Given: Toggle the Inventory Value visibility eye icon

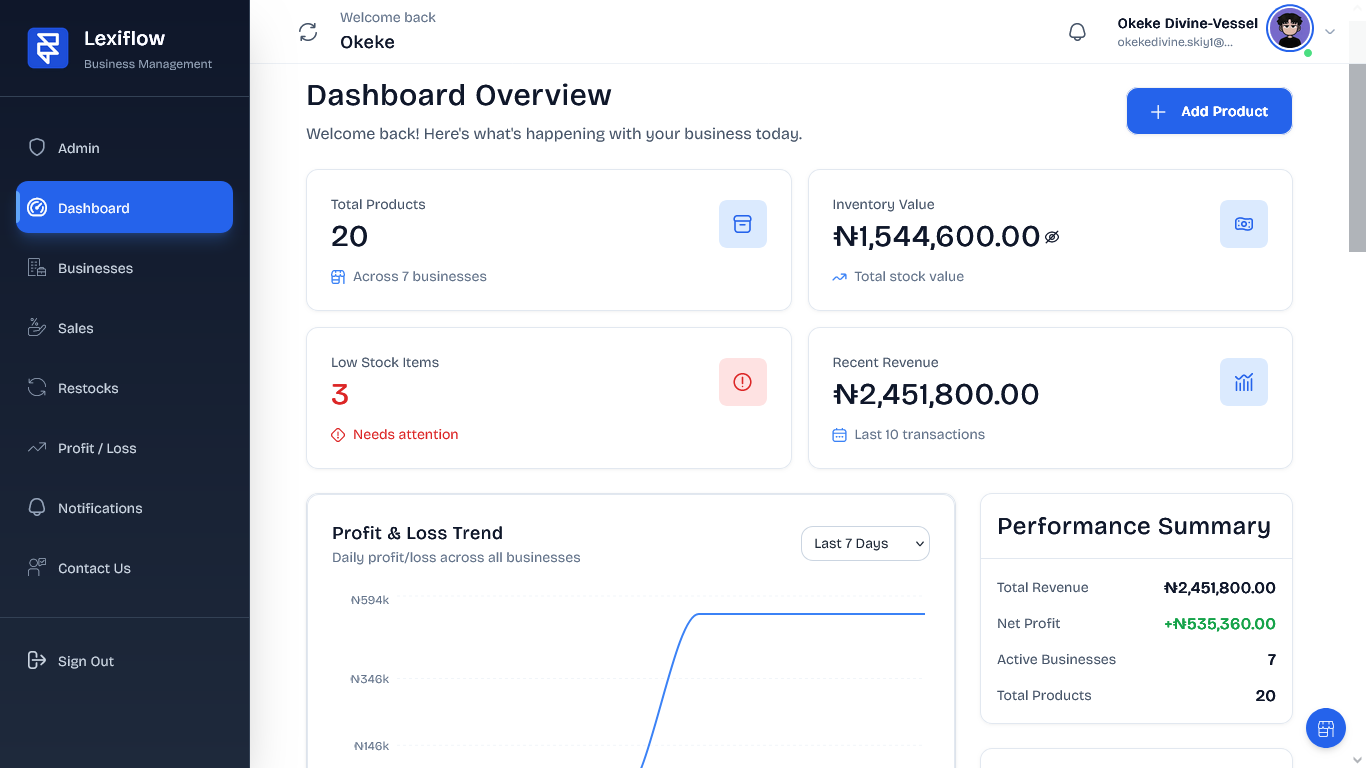Looking at the screenshot, I should point(1052,237).
